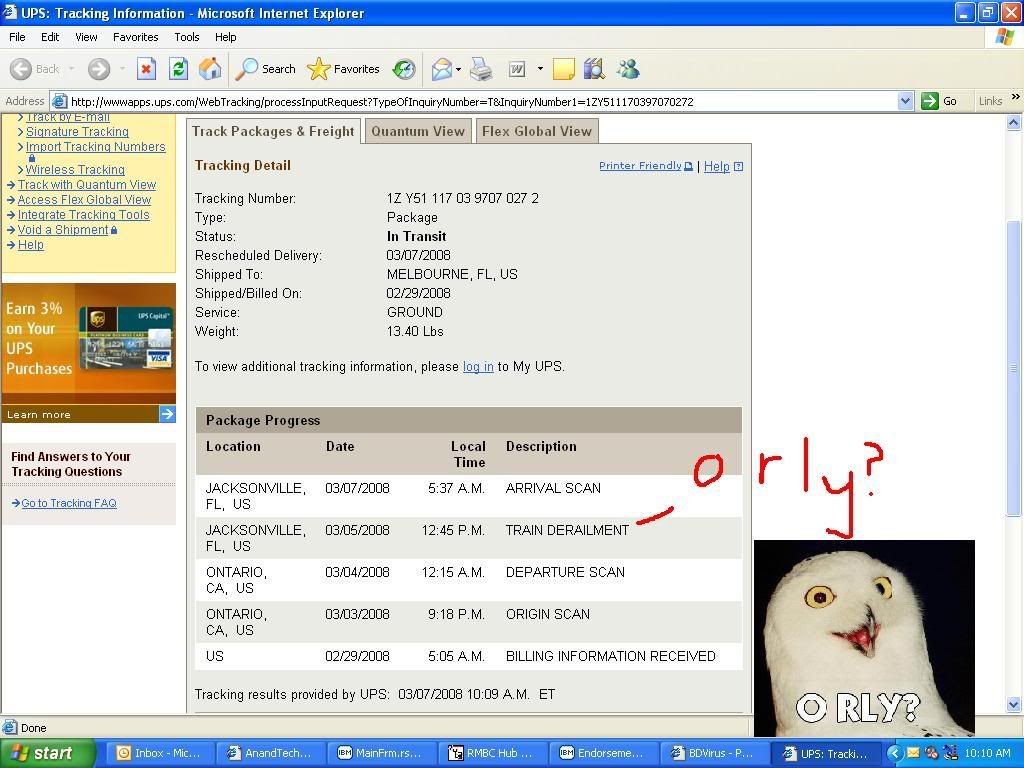
Task: Click the Favorites star button
Action: 344,69
